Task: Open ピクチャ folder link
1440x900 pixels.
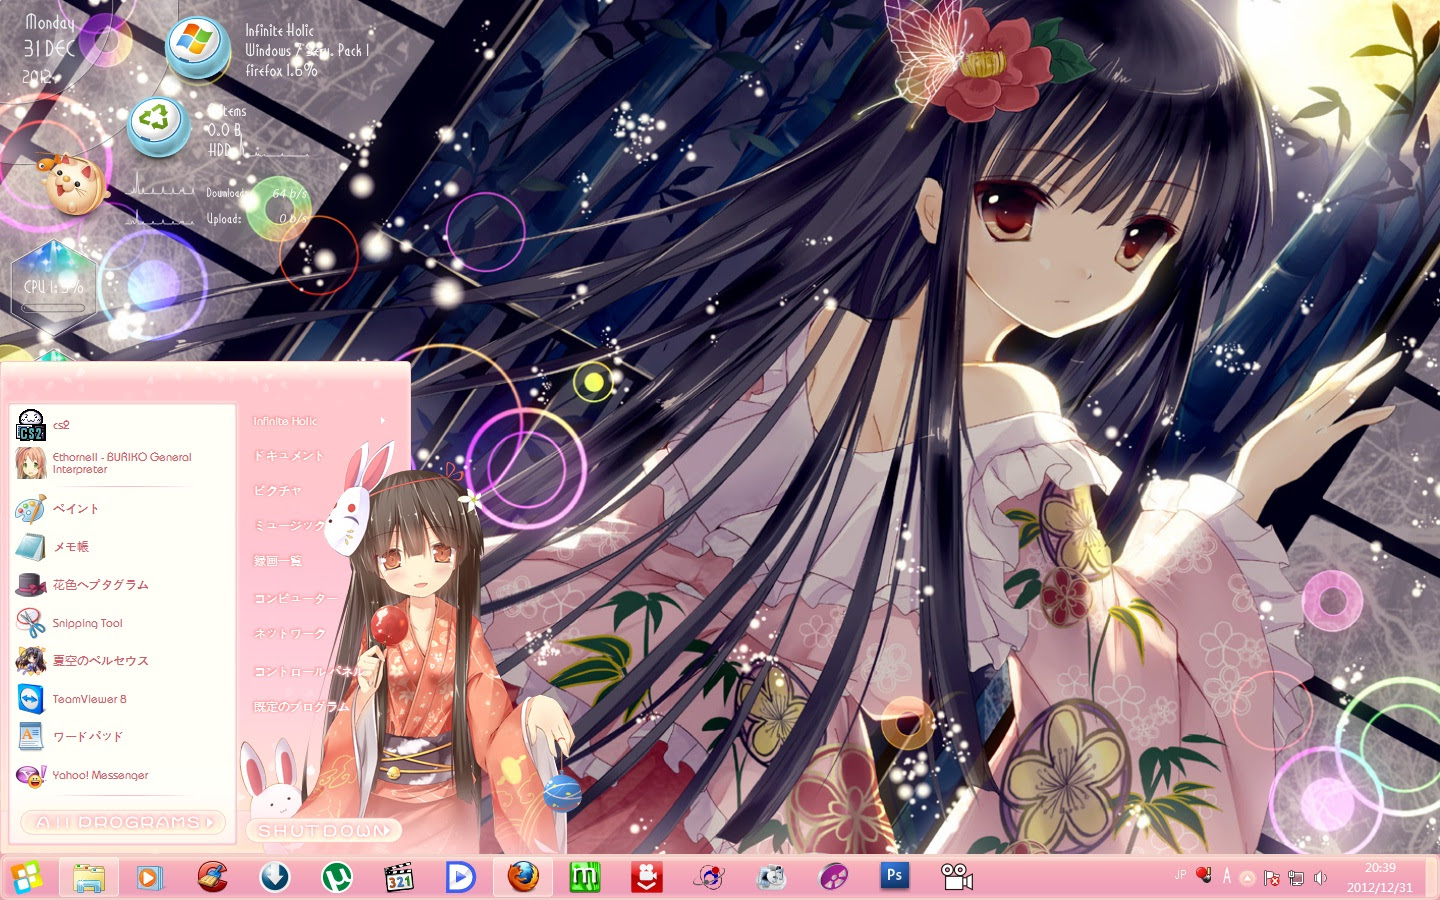Action: point(277,491)
